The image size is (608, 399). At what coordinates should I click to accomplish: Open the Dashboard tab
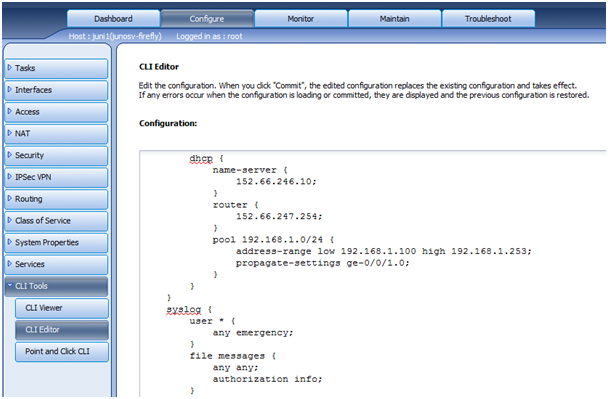pyautogui.click(x=113, y=19)
